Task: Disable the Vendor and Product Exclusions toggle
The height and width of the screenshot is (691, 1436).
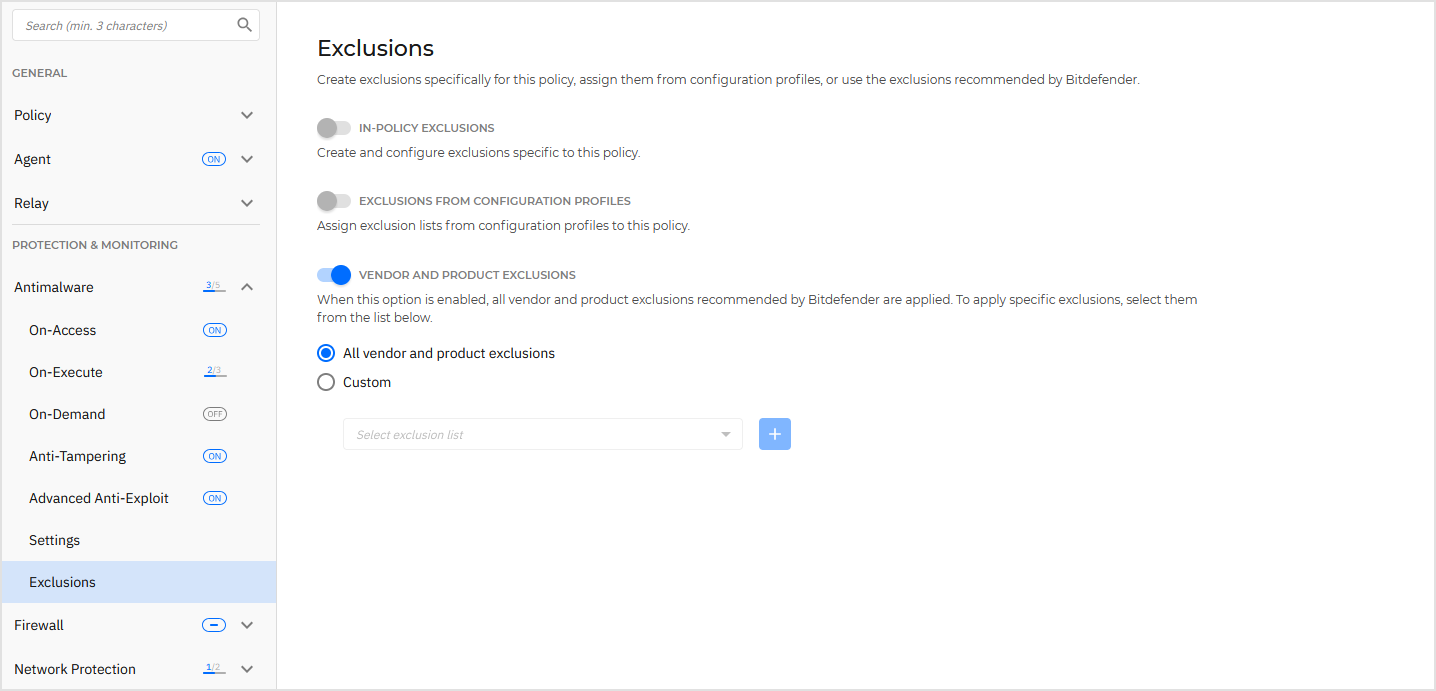Action: [x=334, y=274]
